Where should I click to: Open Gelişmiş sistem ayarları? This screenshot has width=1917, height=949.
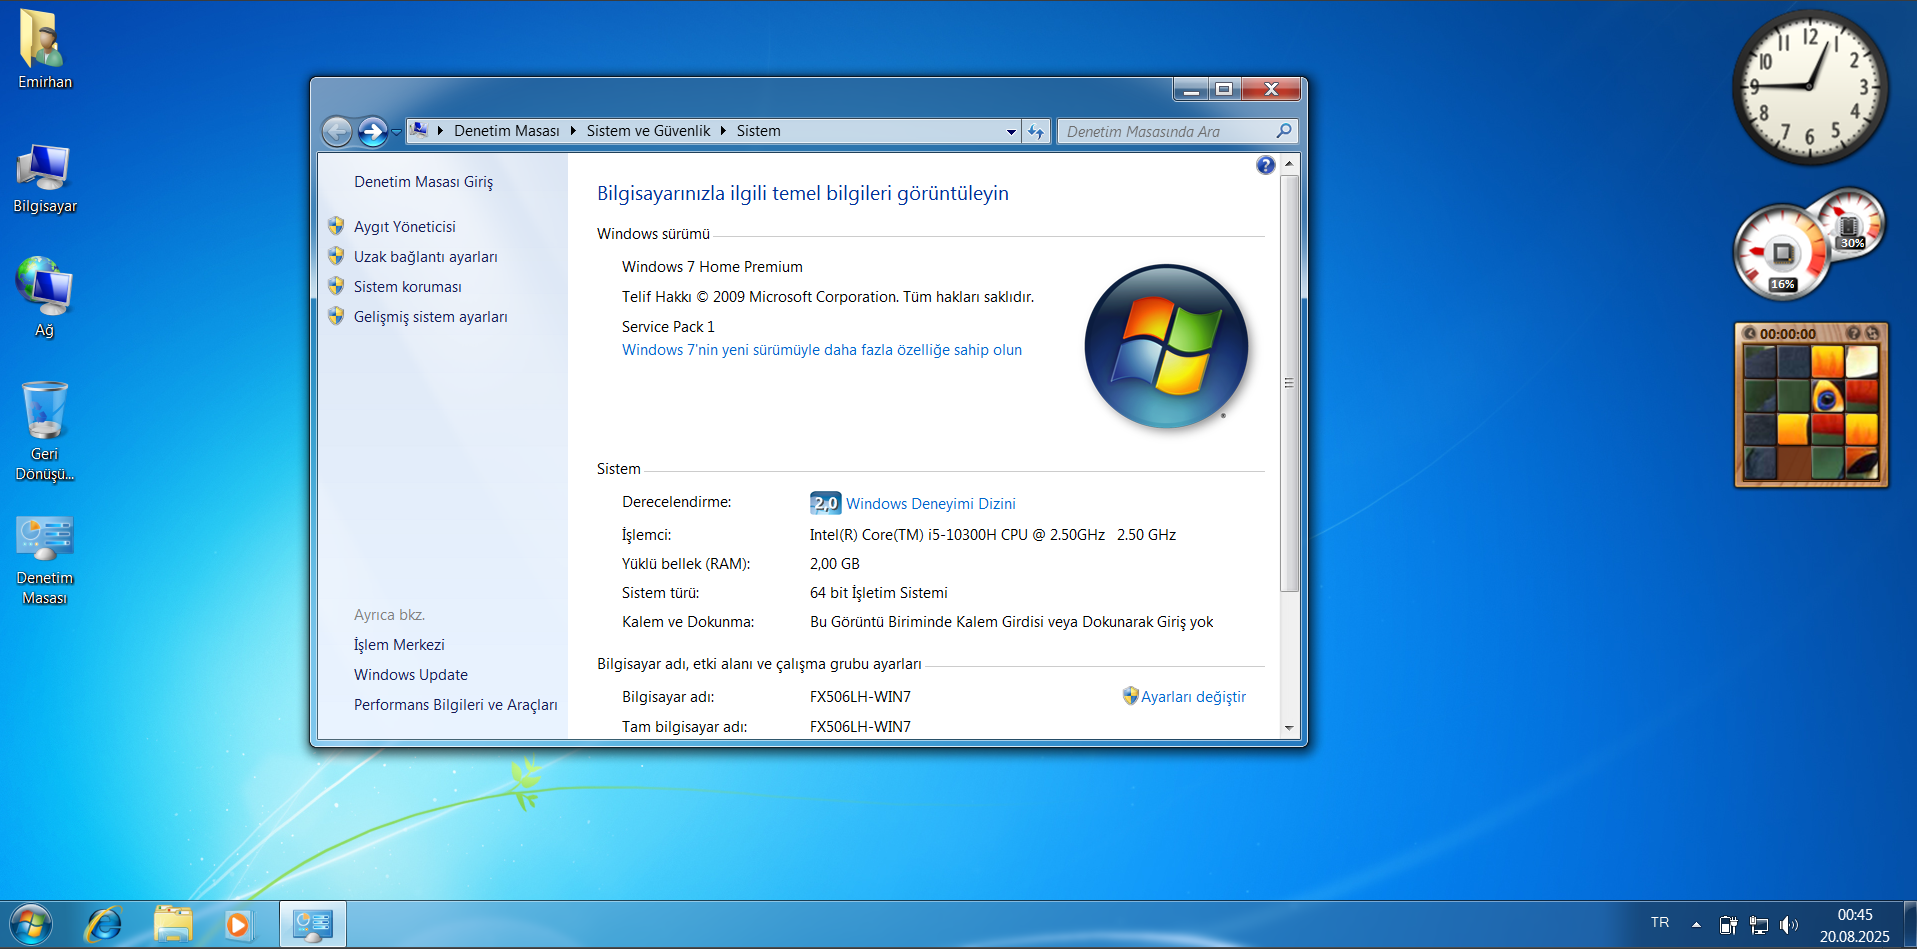pos(430,317)
